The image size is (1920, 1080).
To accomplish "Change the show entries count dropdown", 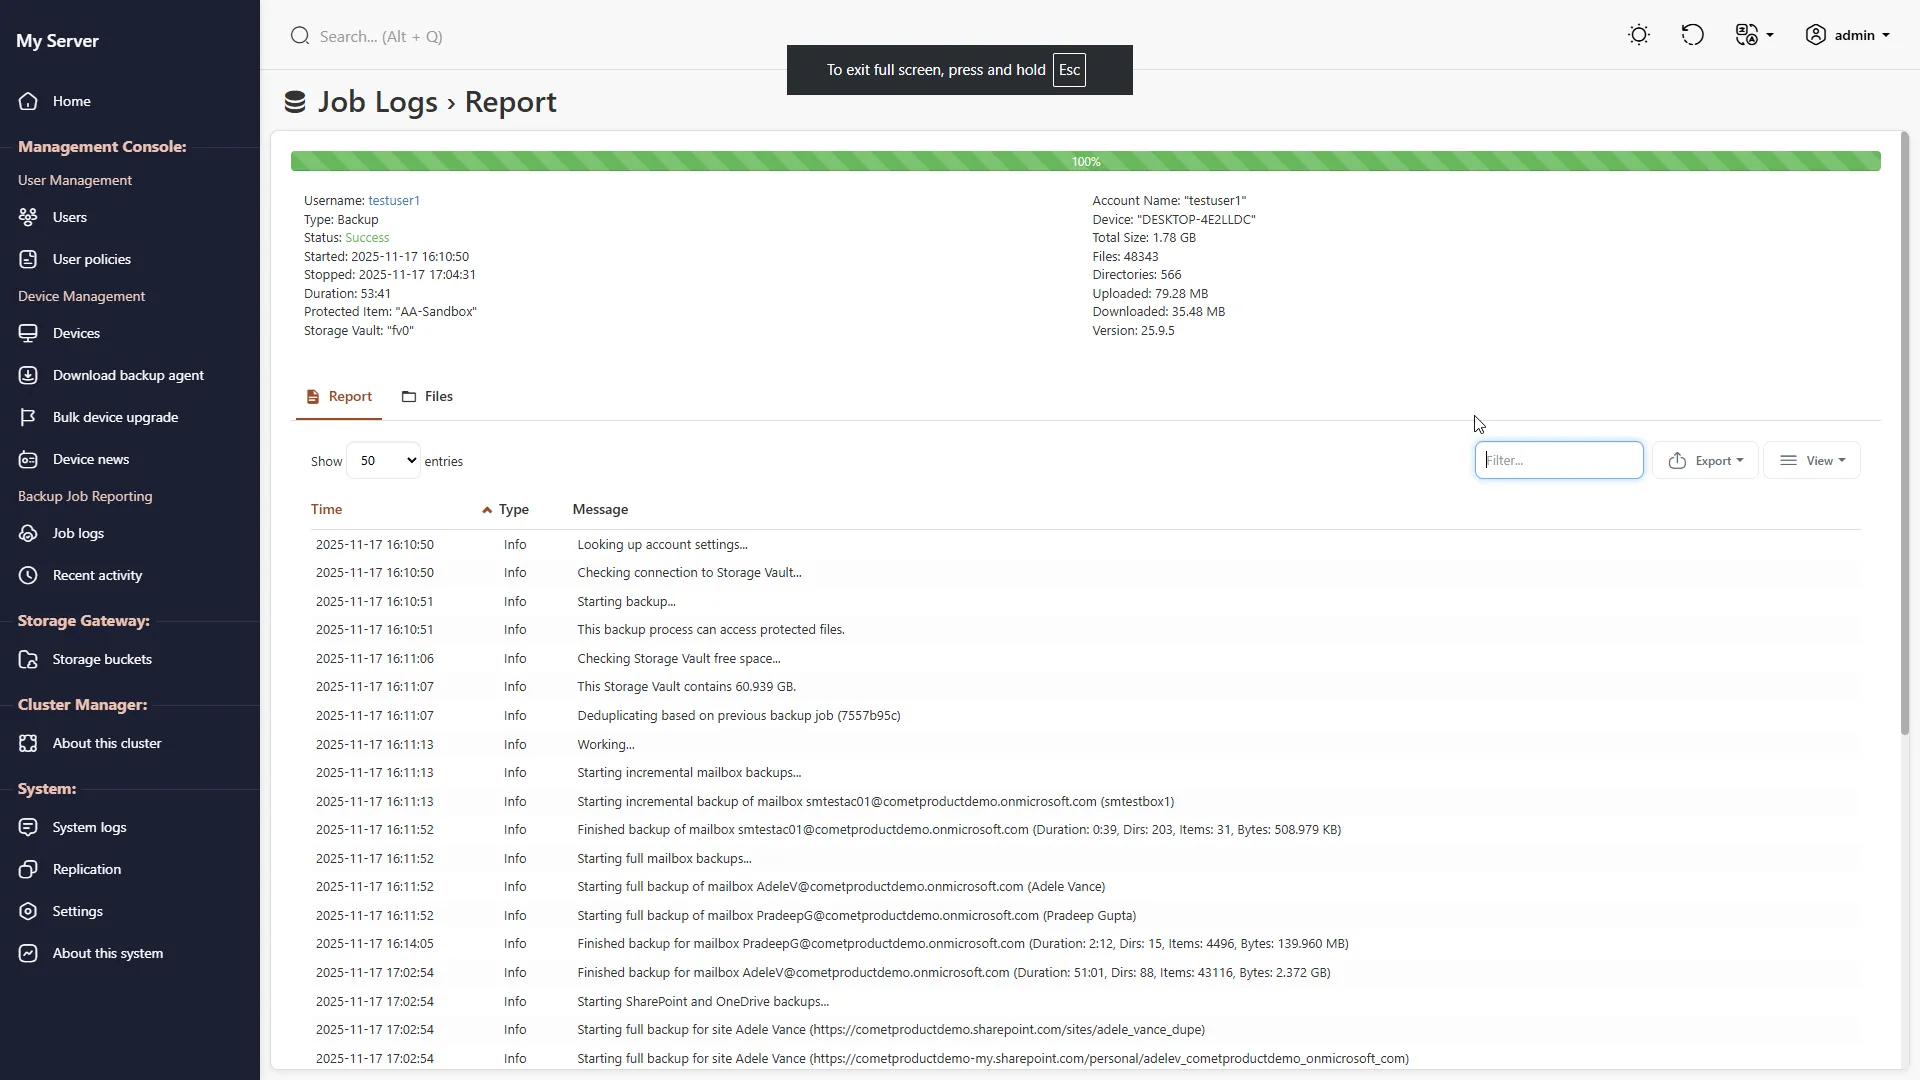I will click(x=383, y=461).
